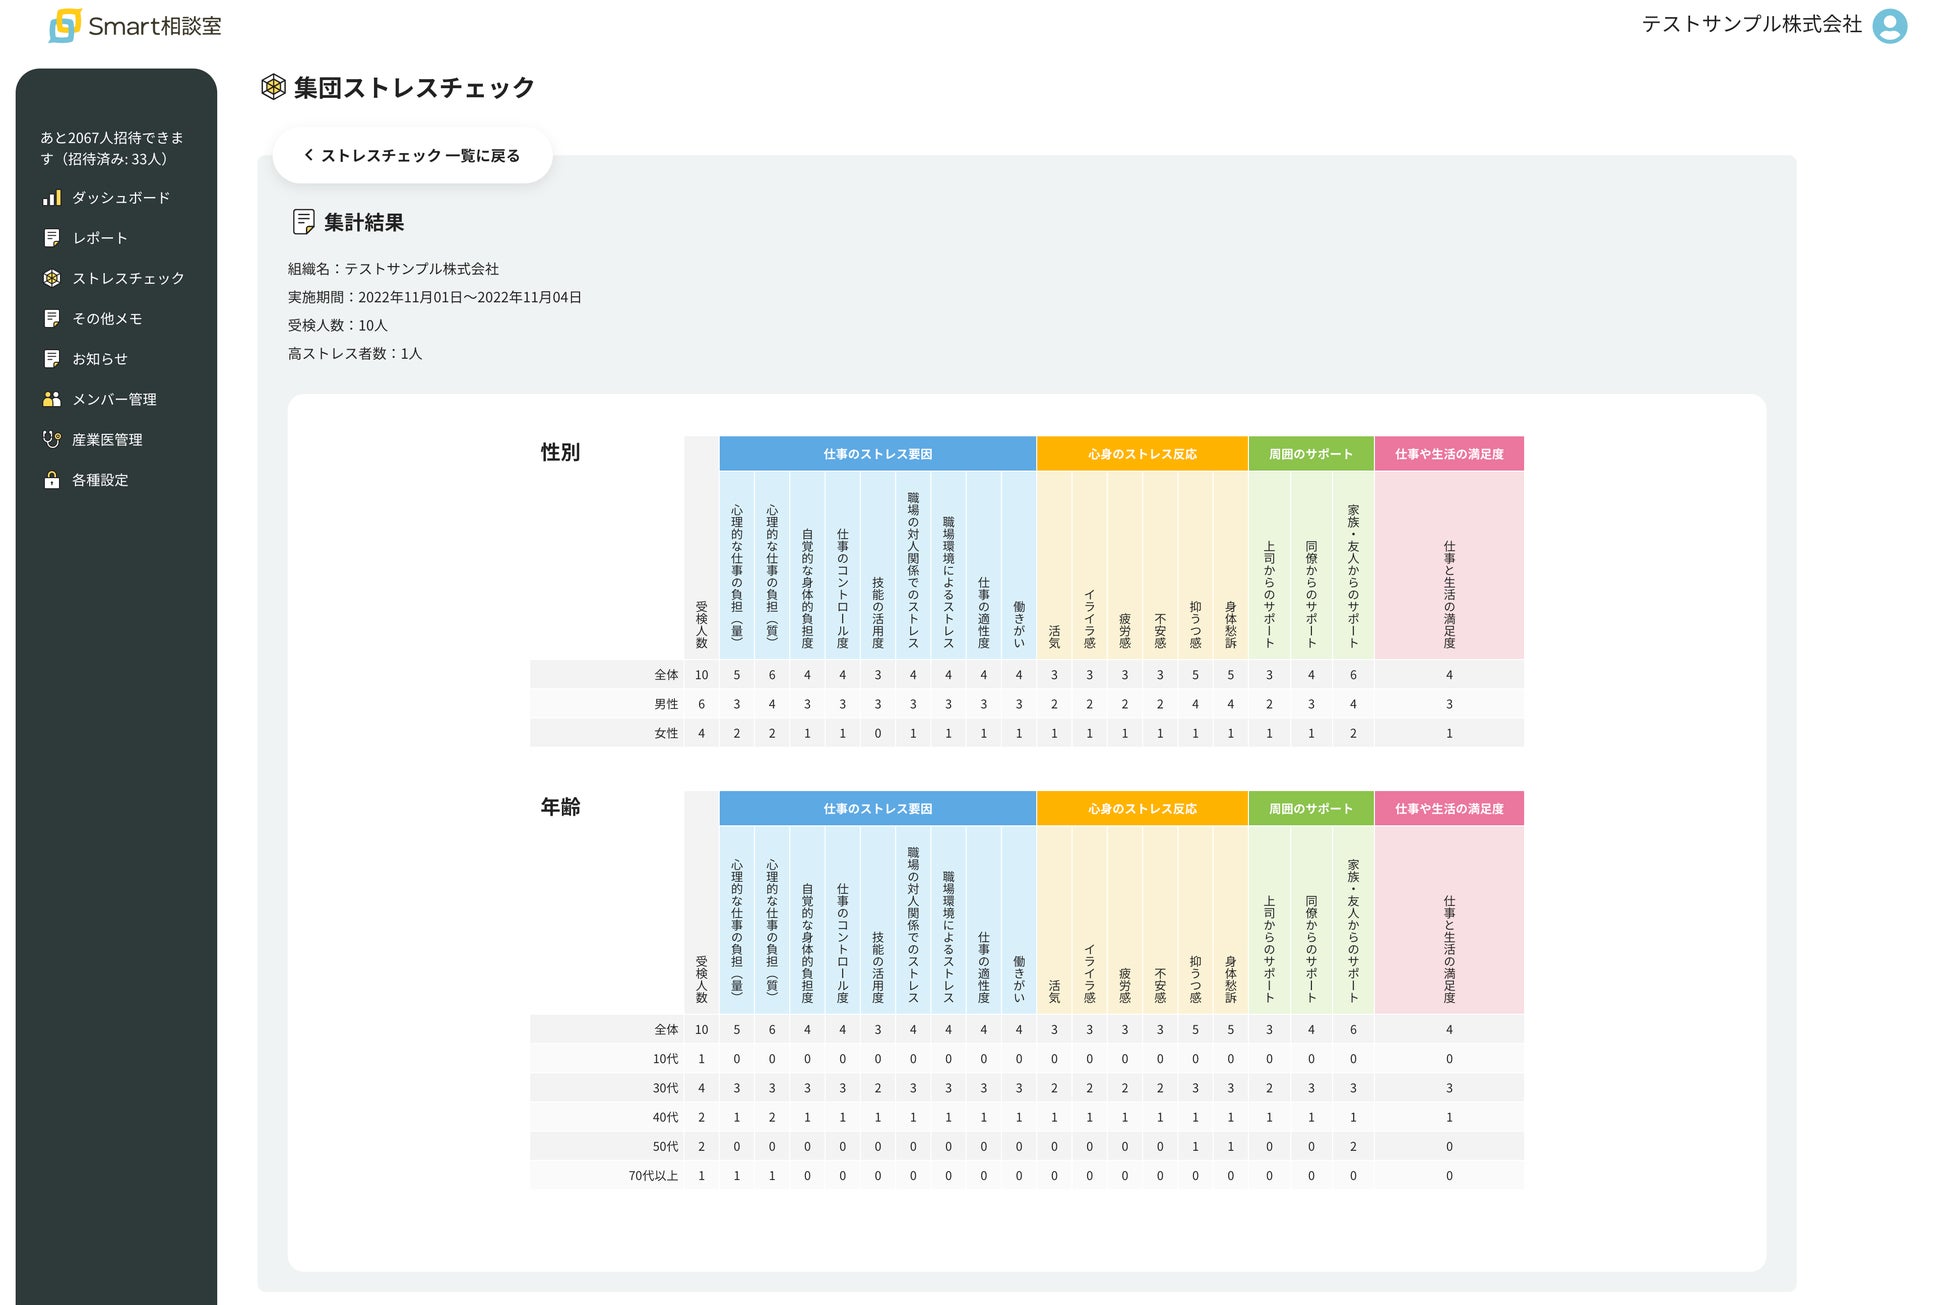Click the 70代以上 row label in age table

(x=653, y=1176)
